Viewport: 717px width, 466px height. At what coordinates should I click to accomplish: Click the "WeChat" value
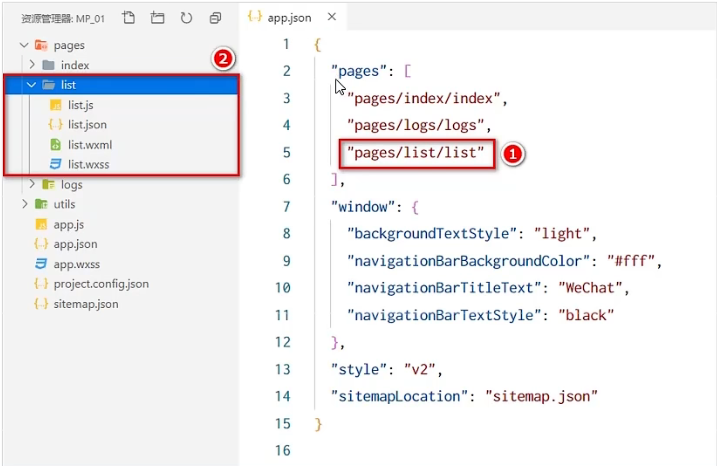590,288
